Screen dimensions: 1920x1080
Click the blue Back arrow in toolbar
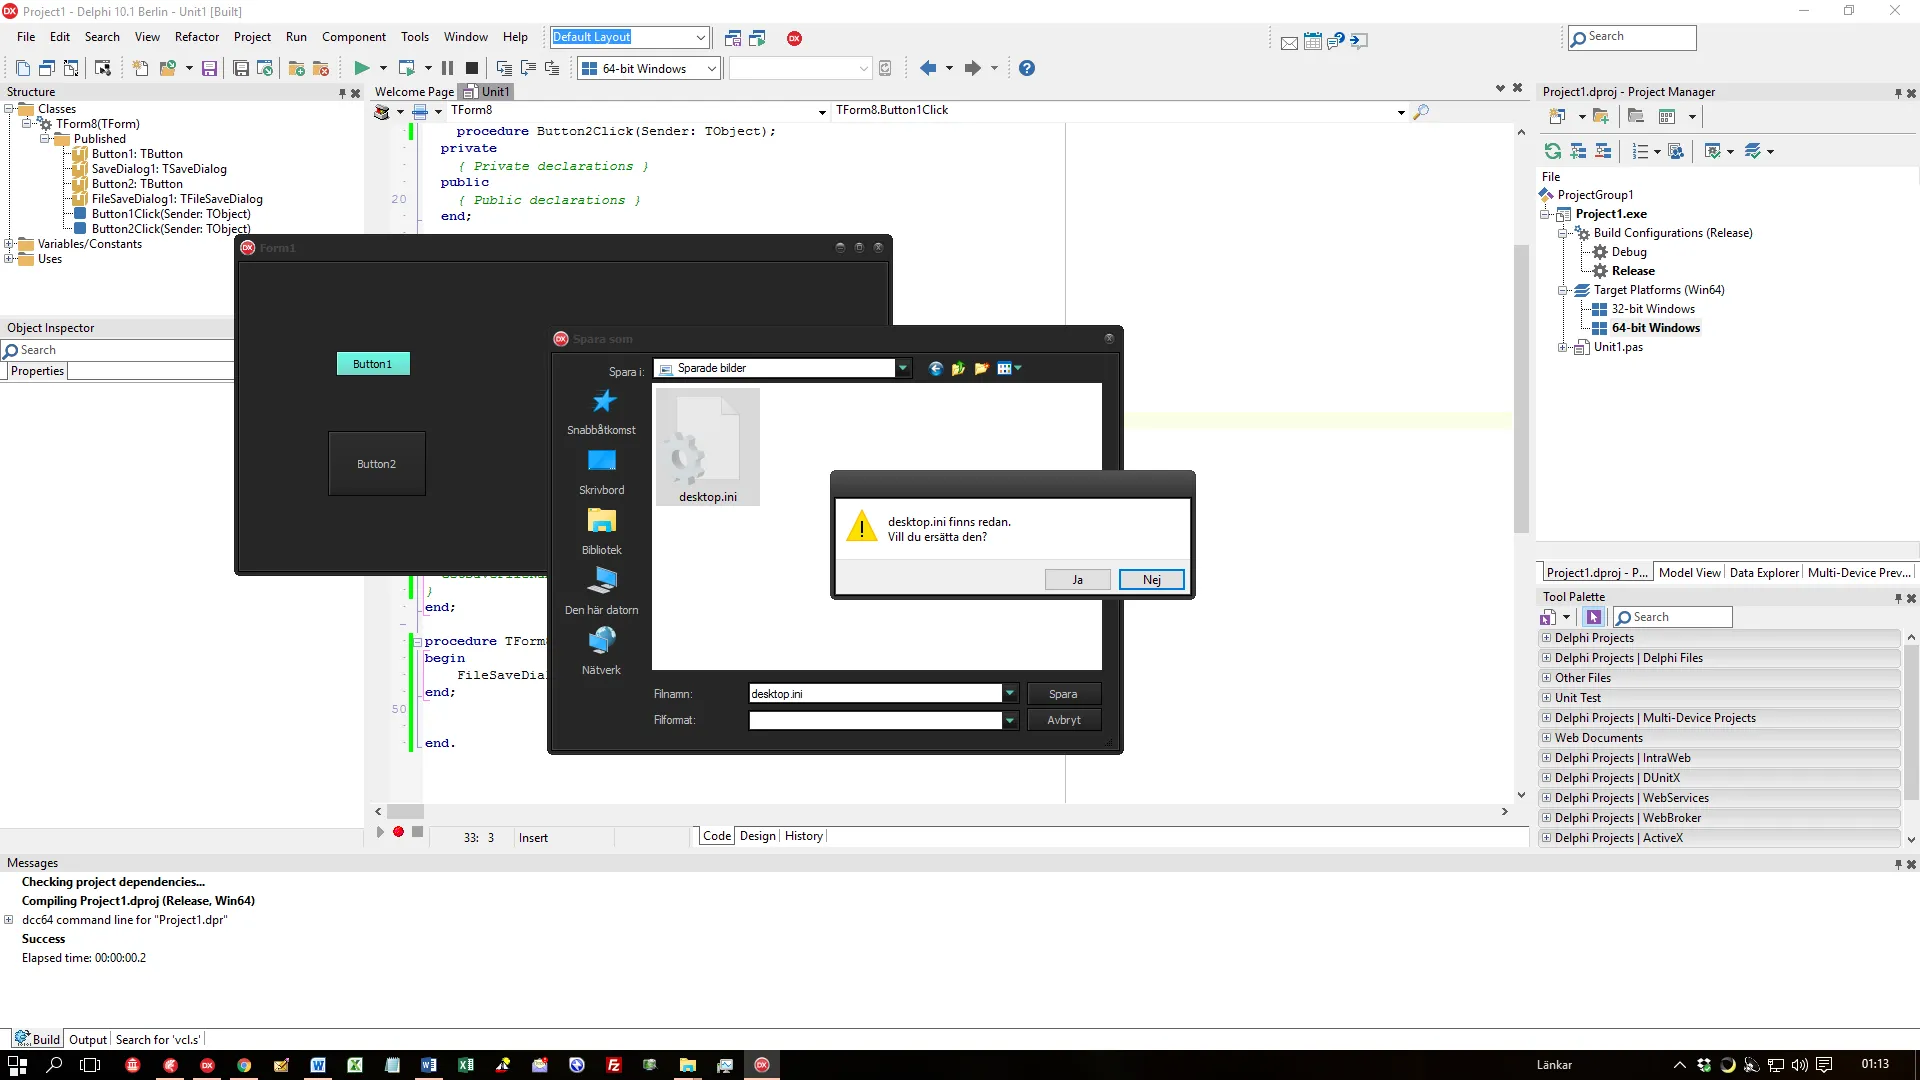pos(927,68)
